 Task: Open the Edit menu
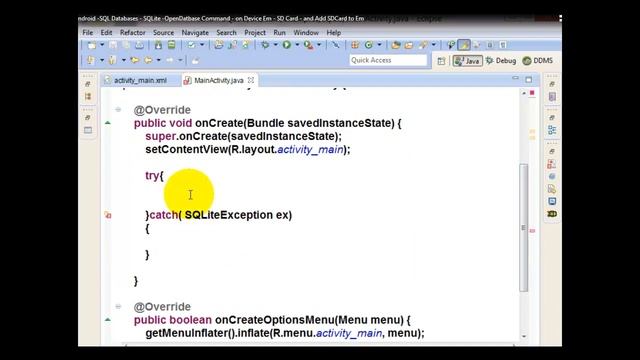[x=106, y=32]
